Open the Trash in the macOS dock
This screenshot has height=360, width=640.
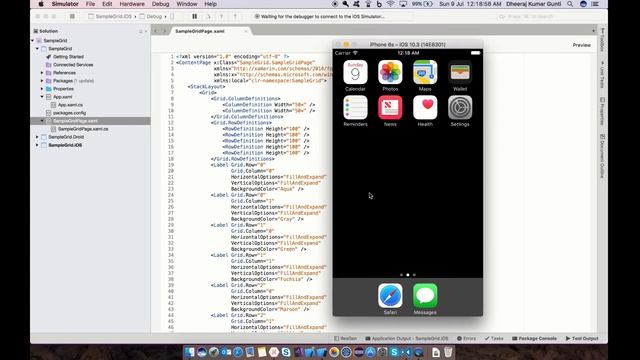[x=448, y=352]
